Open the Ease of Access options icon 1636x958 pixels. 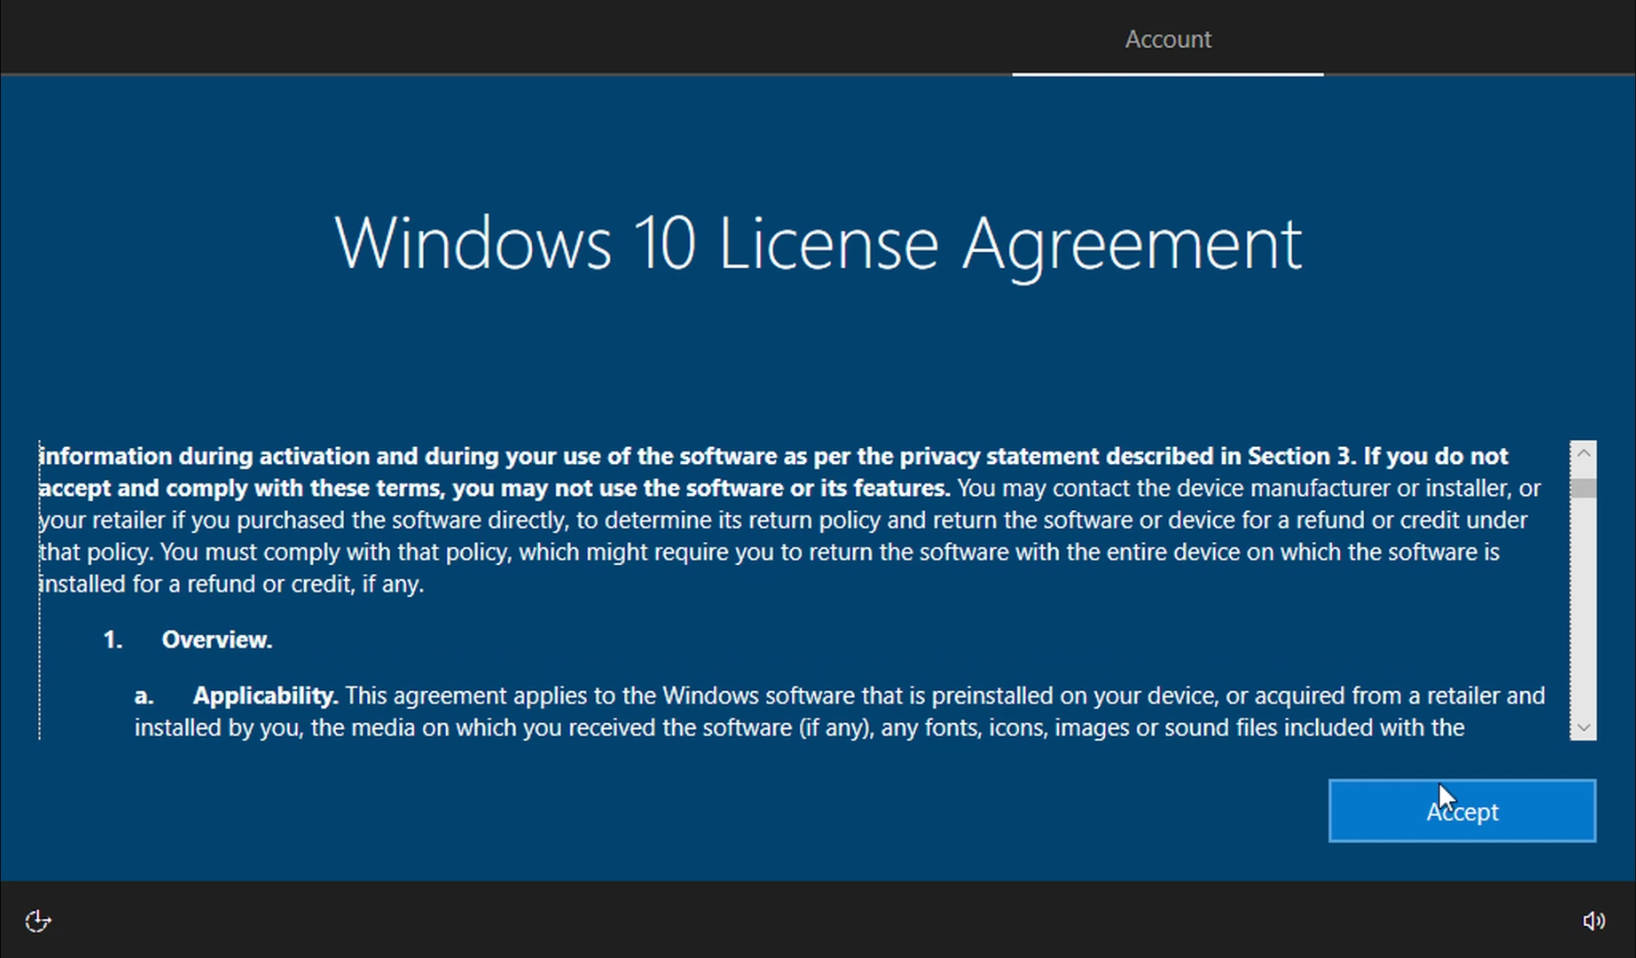[38, 921]
